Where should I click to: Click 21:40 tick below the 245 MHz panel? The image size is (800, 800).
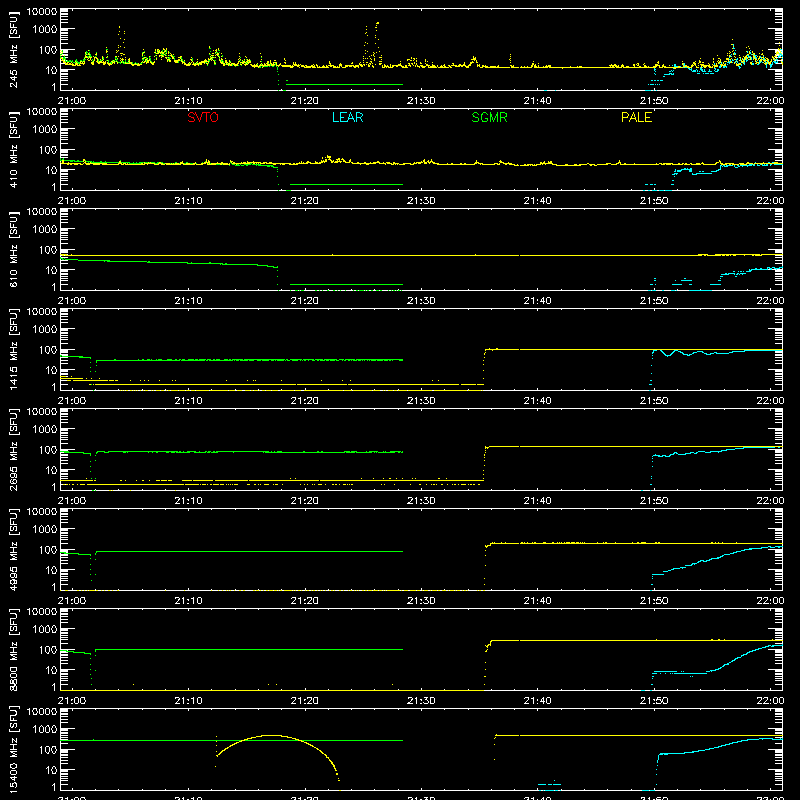pos(537,101)
